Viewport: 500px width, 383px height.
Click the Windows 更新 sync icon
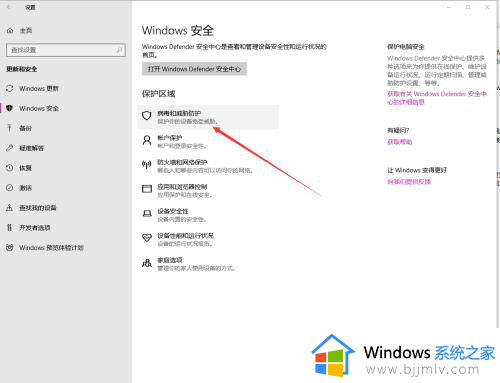point(10,89)
